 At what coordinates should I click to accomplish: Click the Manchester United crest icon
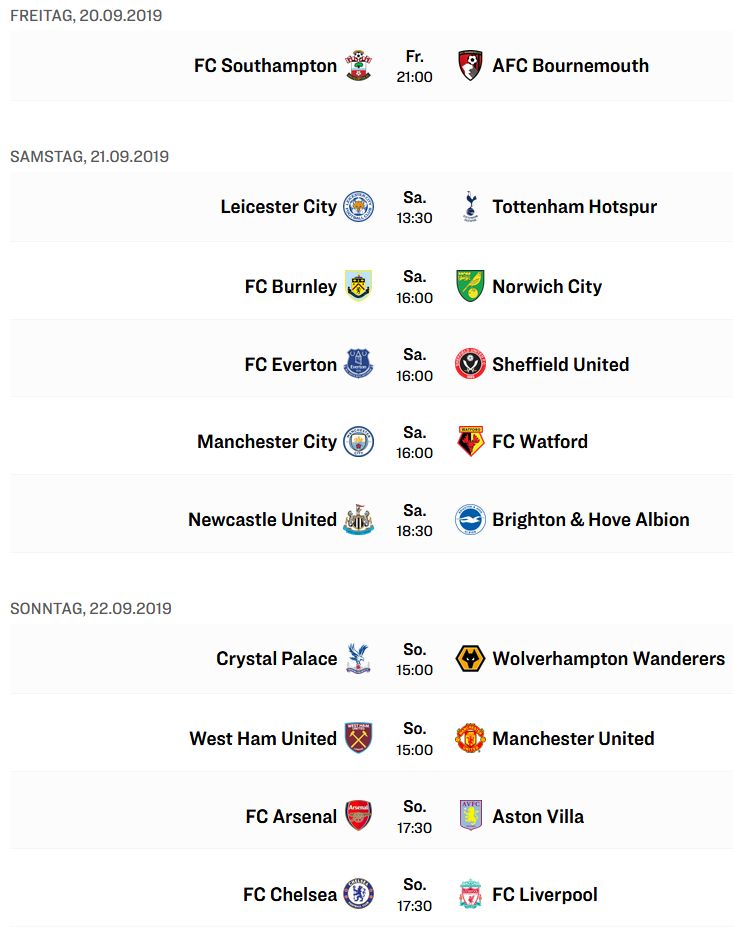pos(471,738)
